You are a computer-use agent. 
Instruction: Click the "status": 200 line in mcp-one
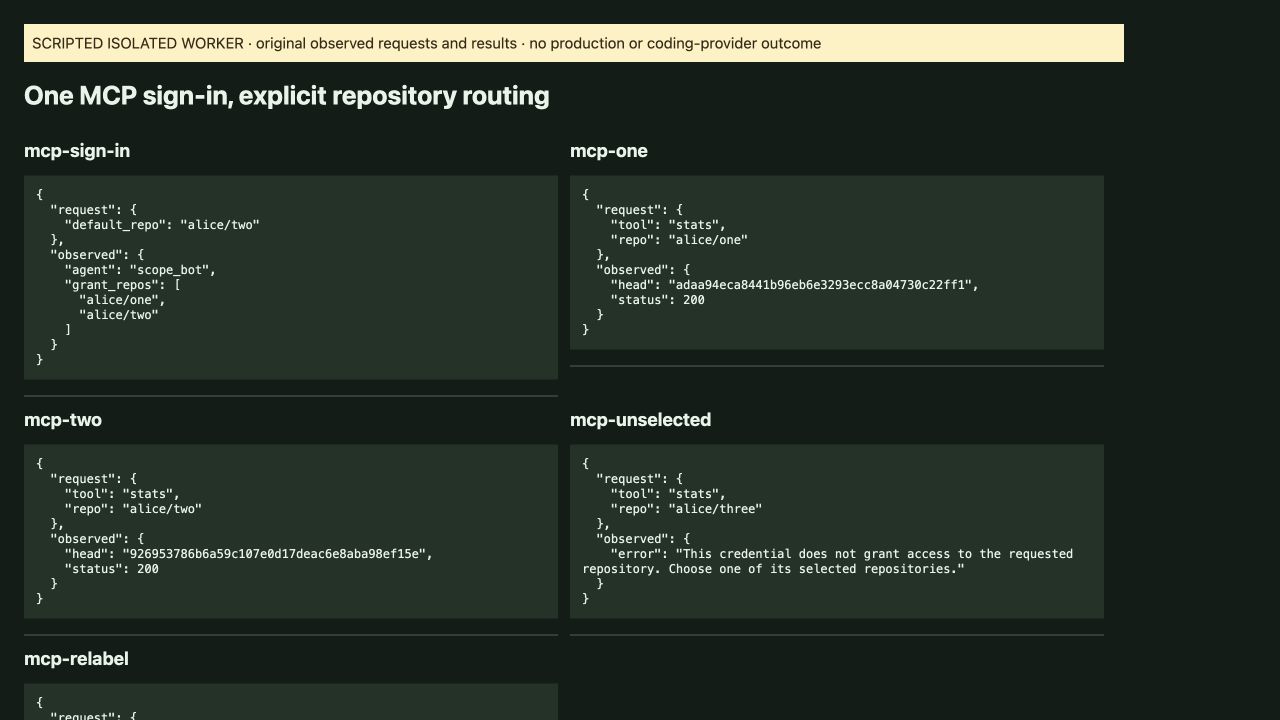point(658,300)
